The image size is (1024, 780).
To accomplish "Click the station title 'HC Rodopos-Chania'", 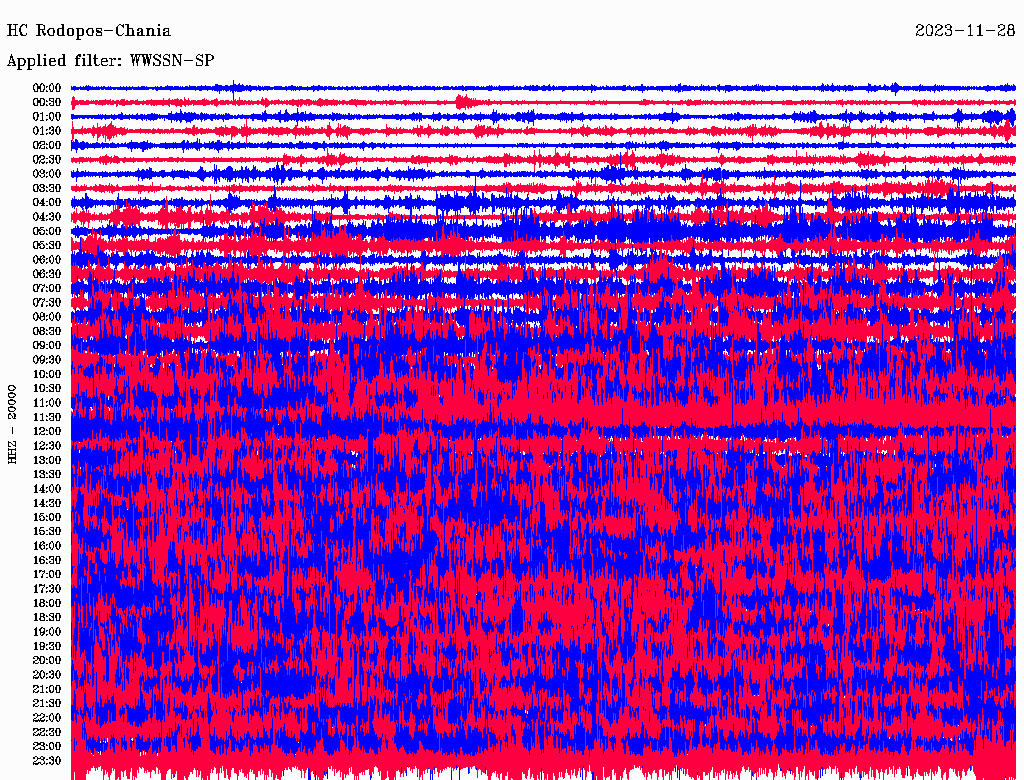I will 89,31.
